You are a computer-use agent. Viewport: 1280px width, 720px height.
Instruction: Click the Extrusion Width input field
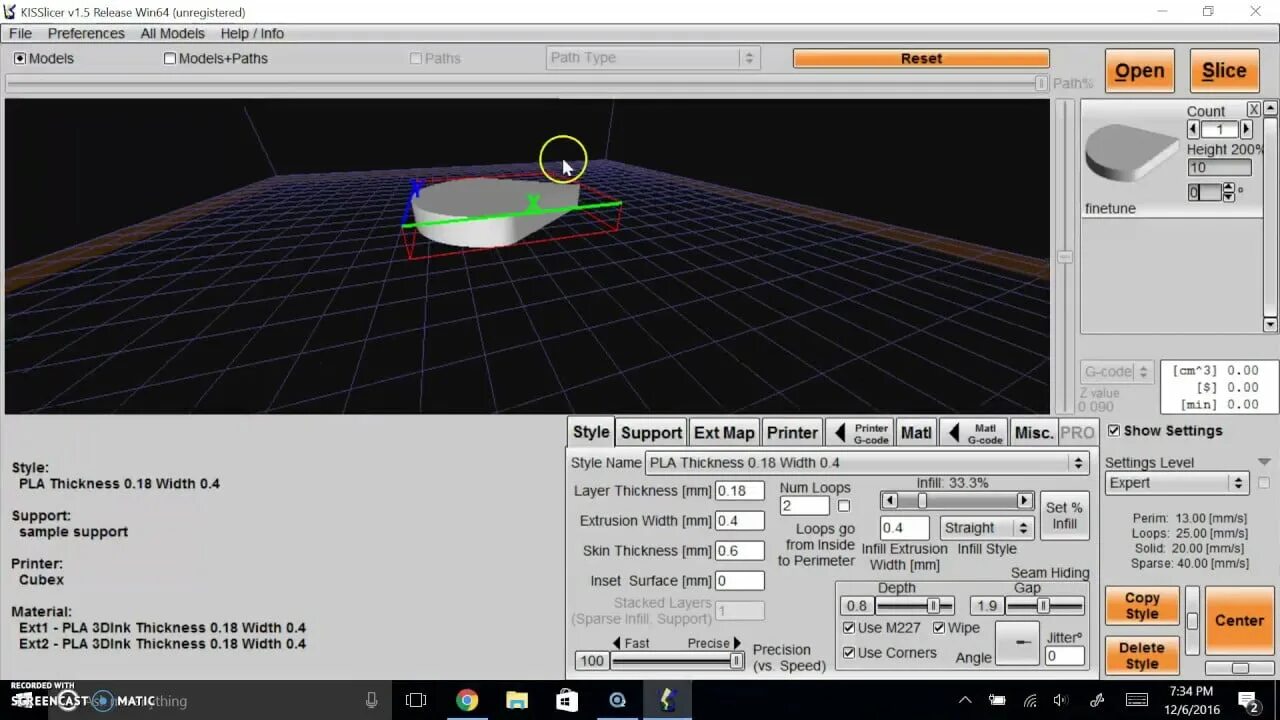[740, 521]
